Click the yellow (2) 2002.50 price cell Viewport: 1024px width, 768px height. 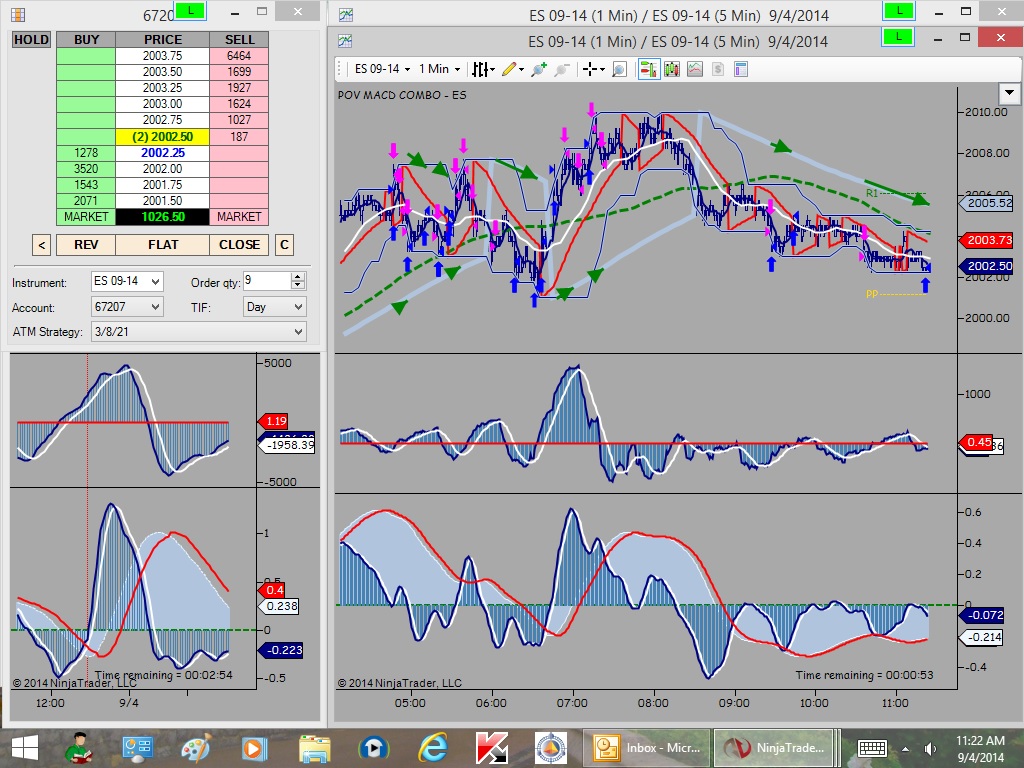coord(163,136)
